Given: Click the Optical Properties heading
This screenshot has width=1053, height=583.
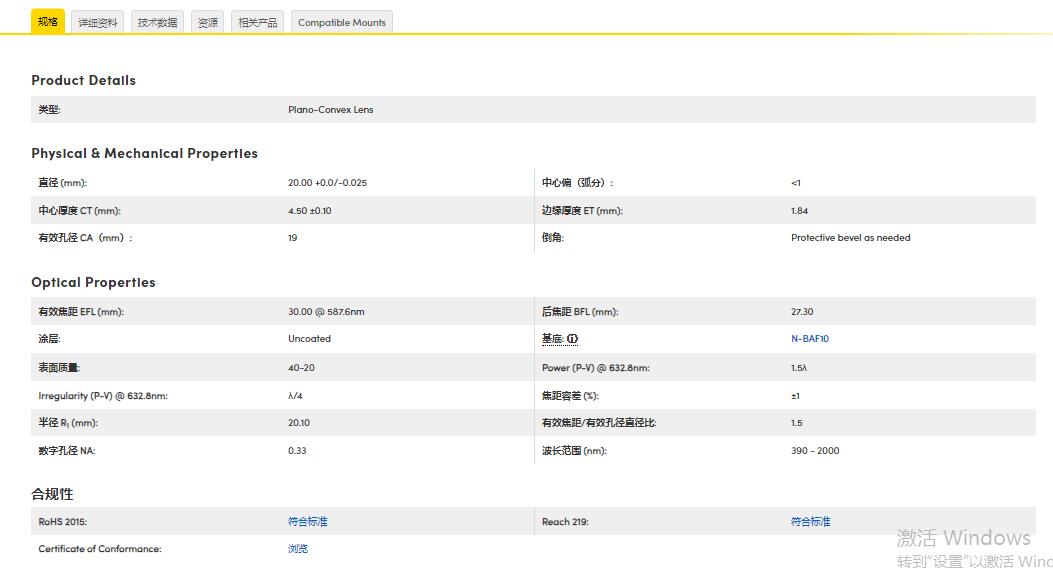Looking at the screenshot, I should tap(93, 282).
